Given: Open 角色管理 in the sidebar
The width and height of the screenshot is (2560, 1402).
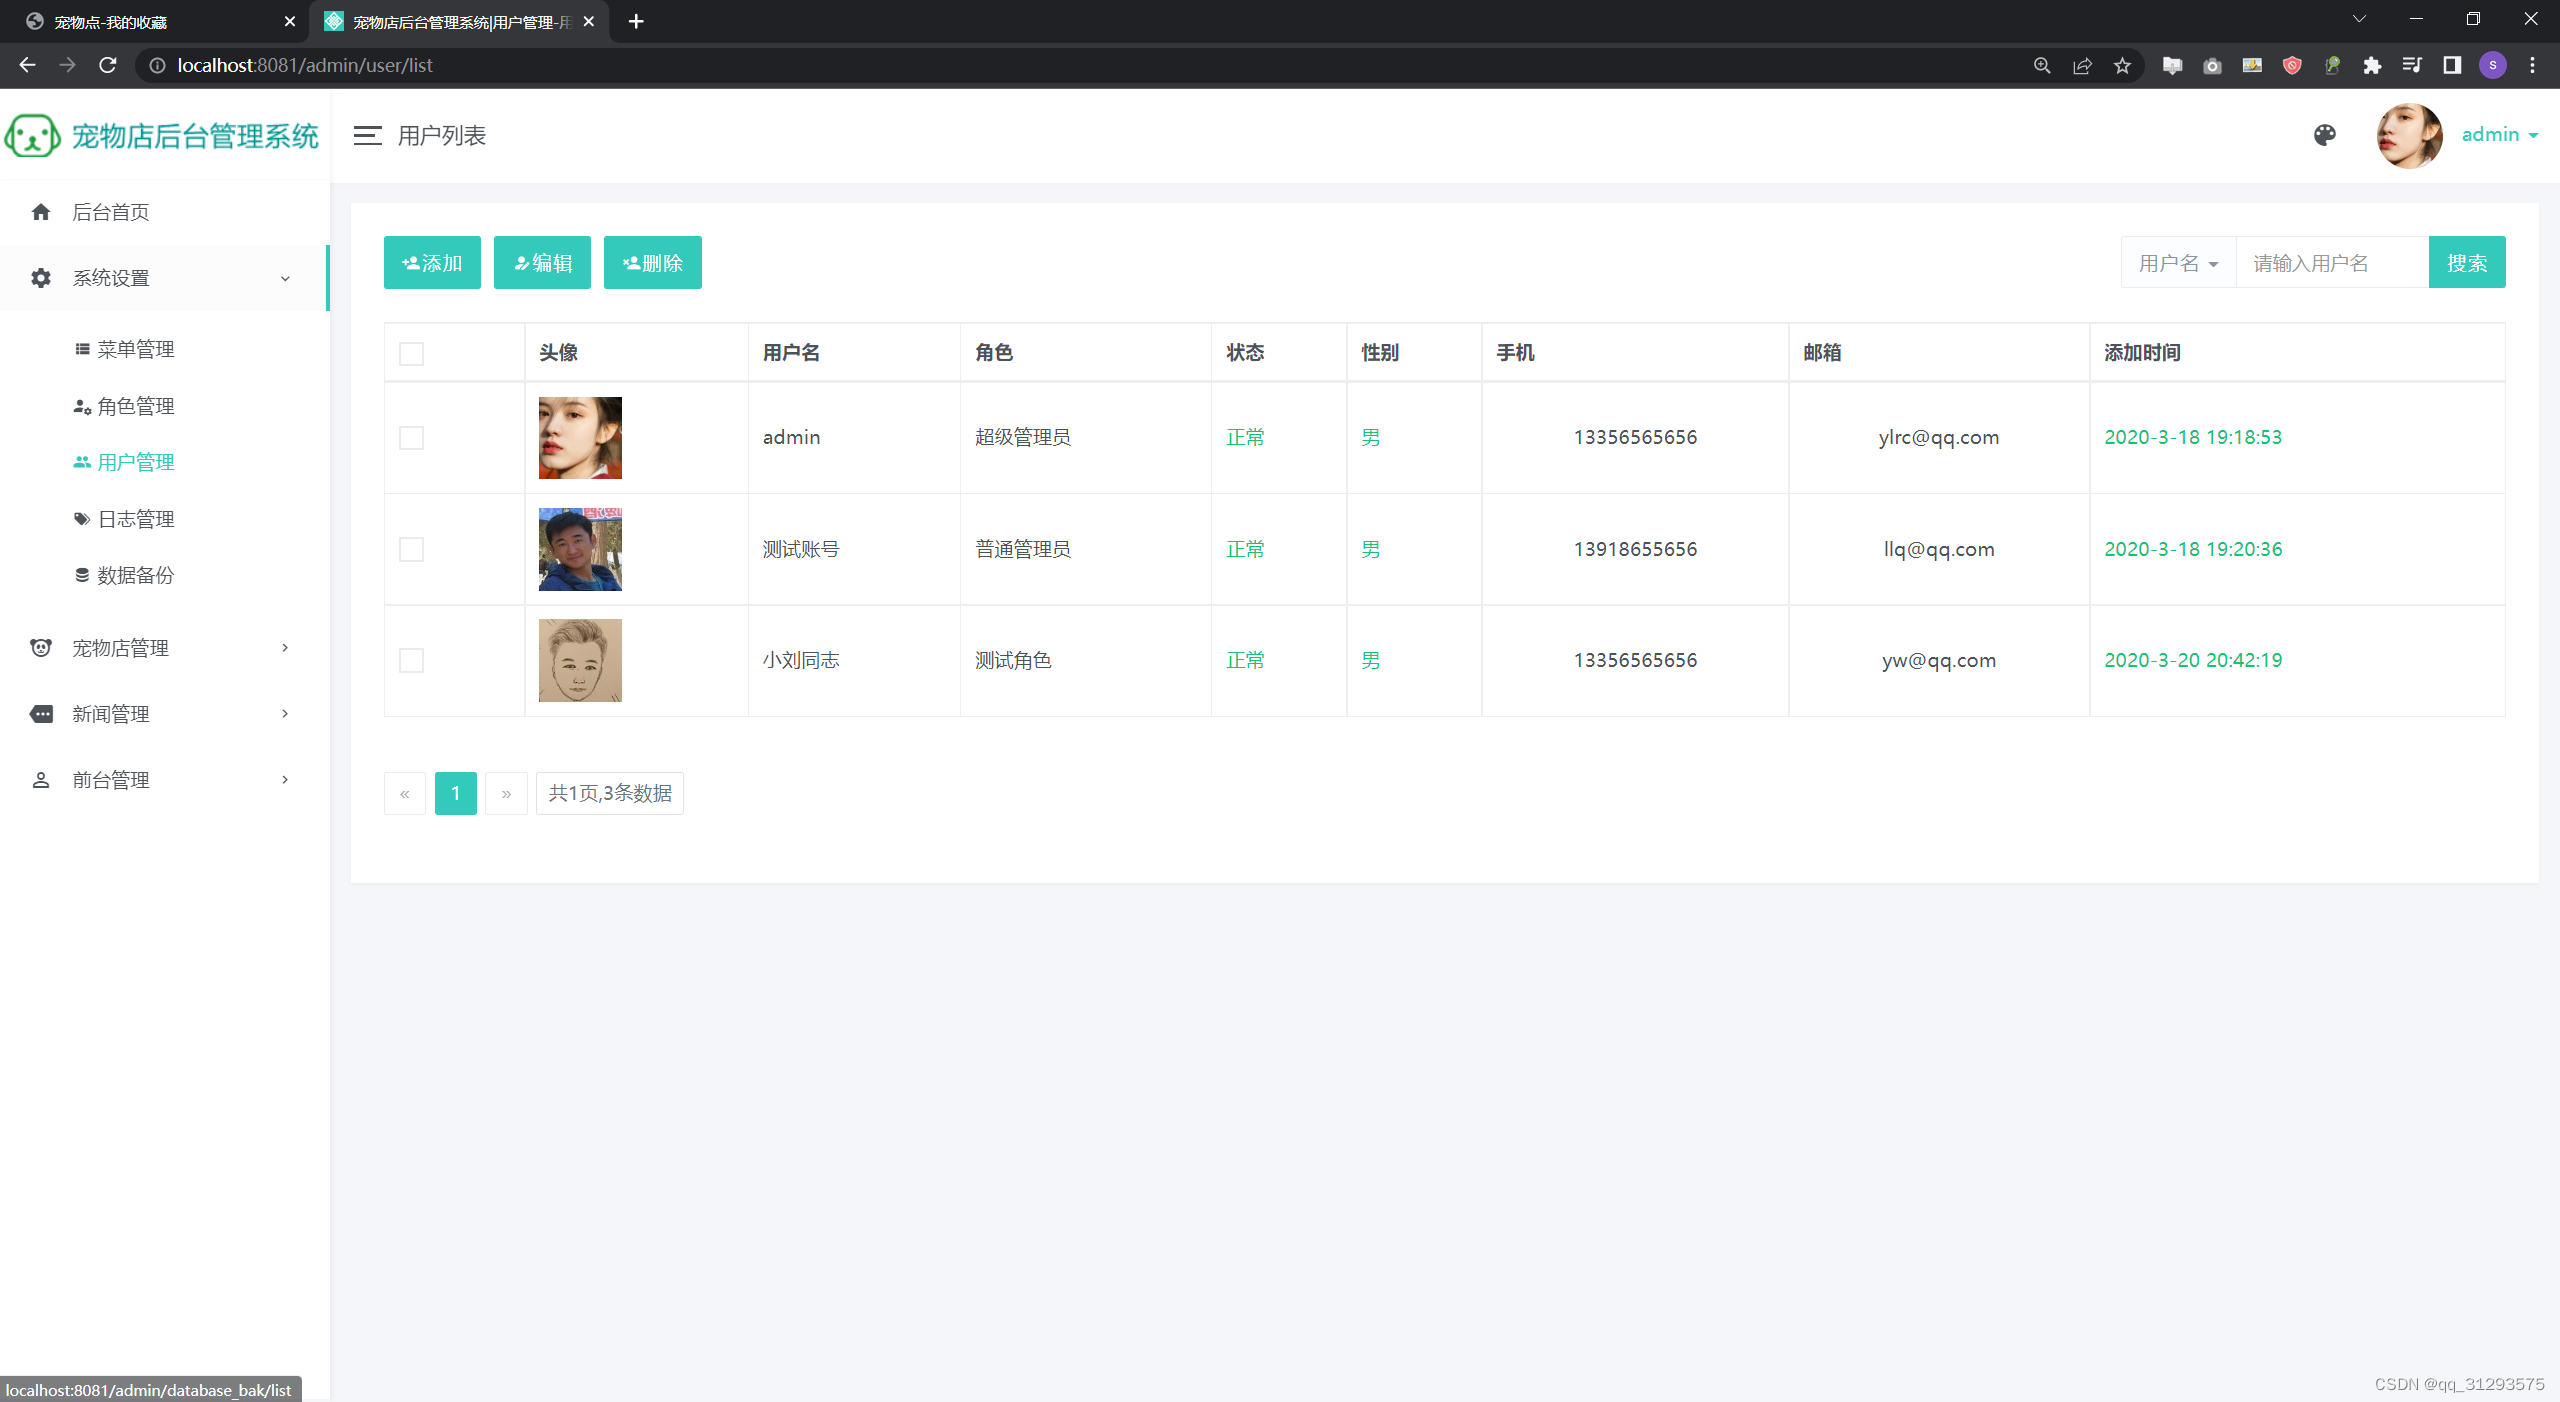Looking at the screenshot, I should point(136,406).
